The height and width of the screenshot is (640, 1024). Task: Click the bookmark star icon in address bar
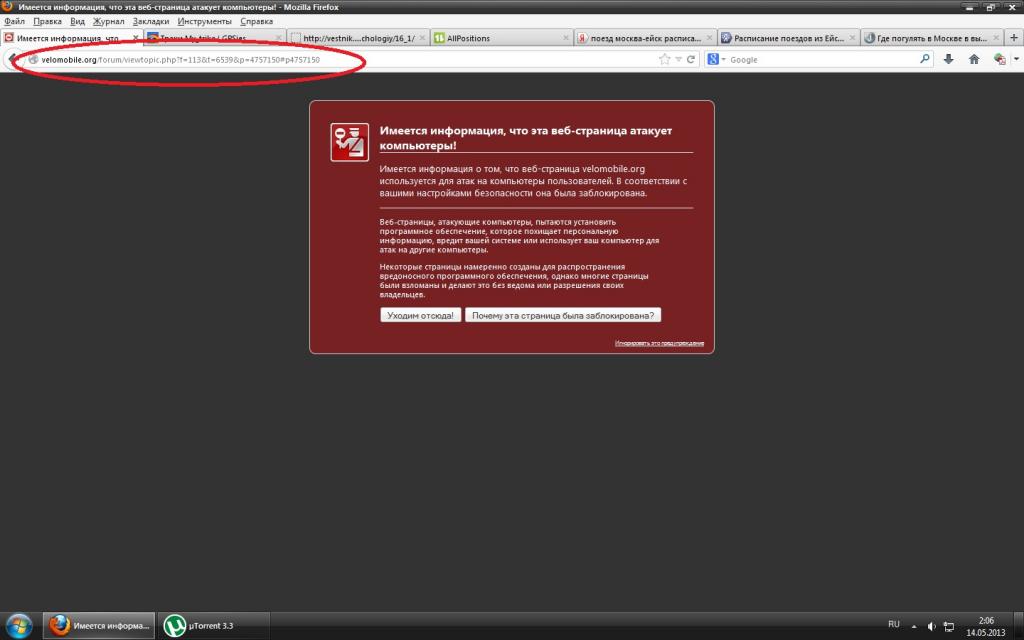pyautogui.click(x=665, y=59)
